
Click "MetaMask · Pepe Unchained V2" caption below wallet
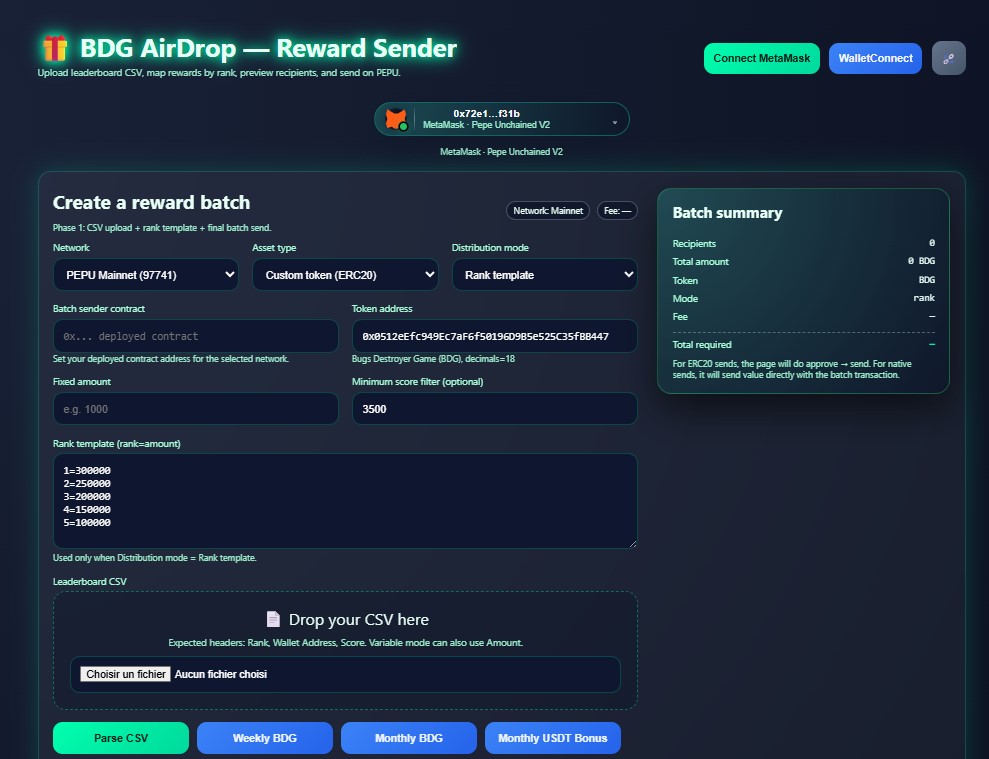tap(501, 151)
